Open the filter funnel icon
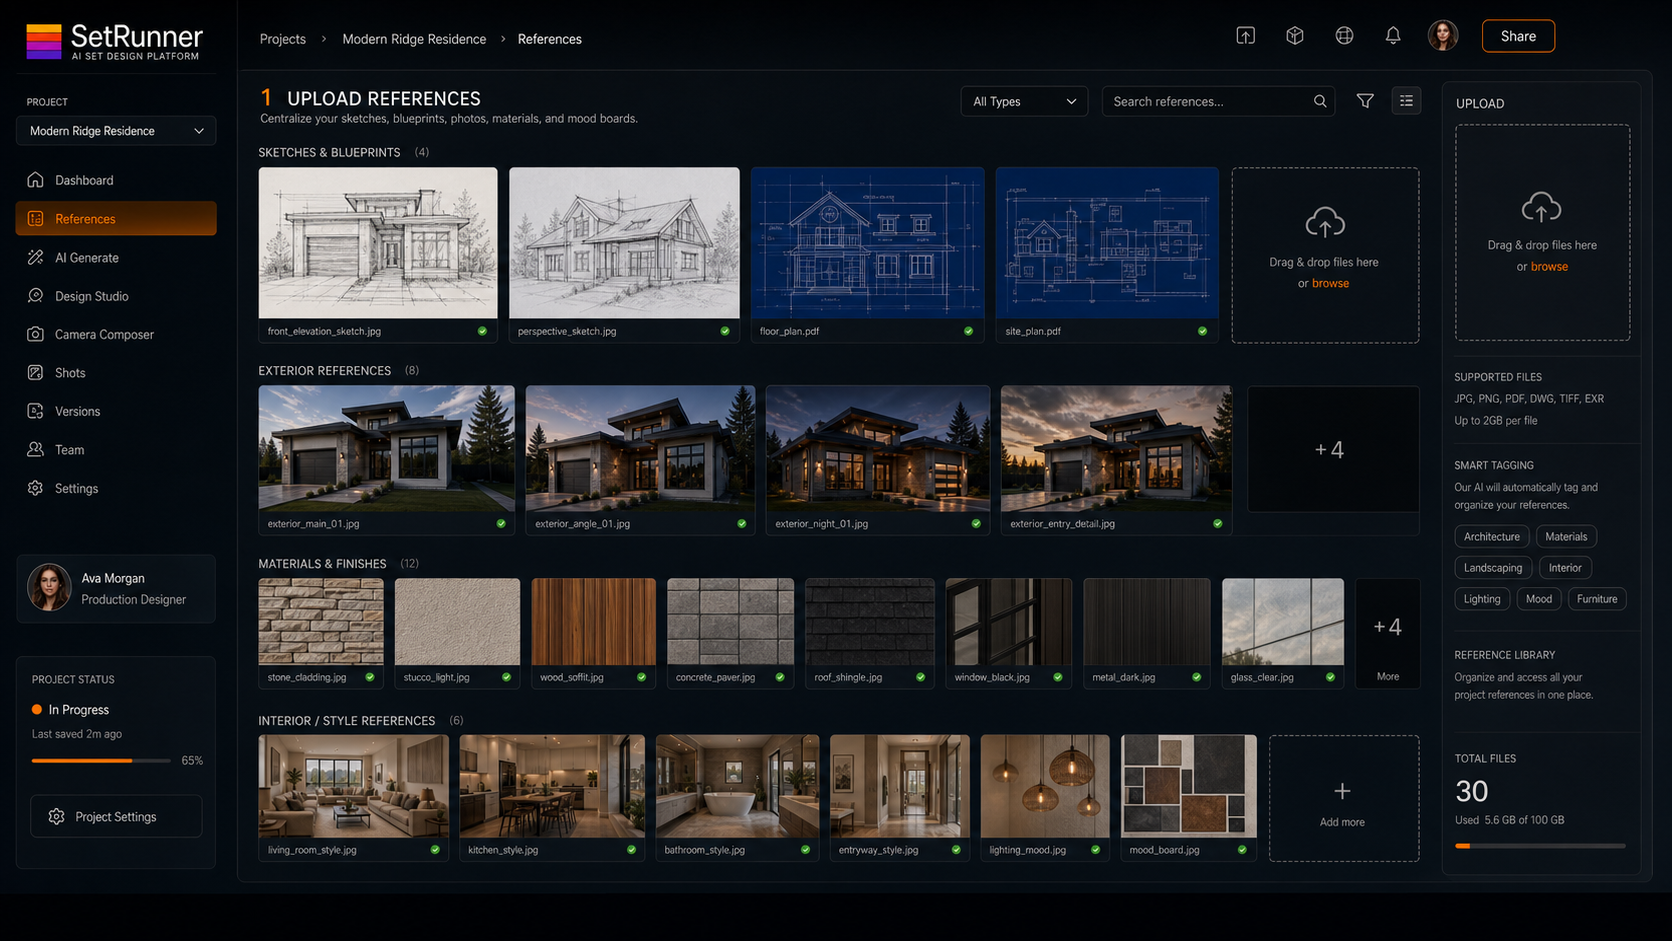Screen dimensions: 1672x941 1365,101
